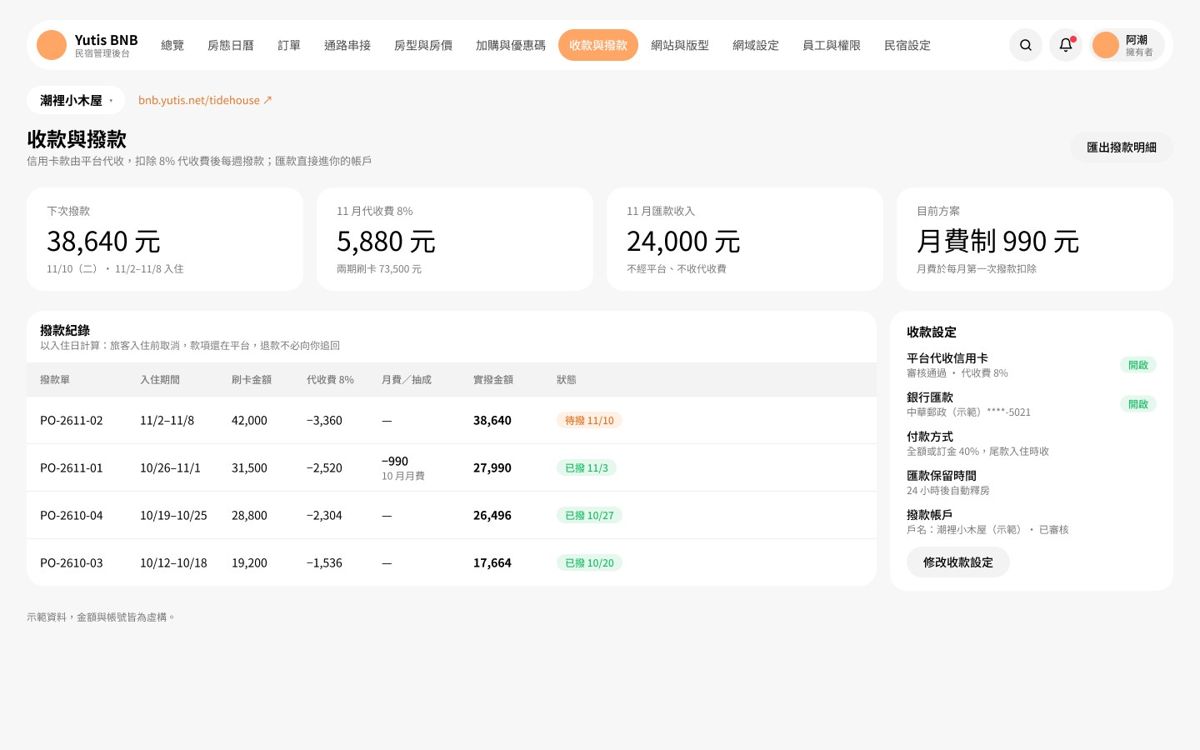Click the 待撥 11/10 status badge
Viewport: 1200px width, 750px height.
[589, 420]
